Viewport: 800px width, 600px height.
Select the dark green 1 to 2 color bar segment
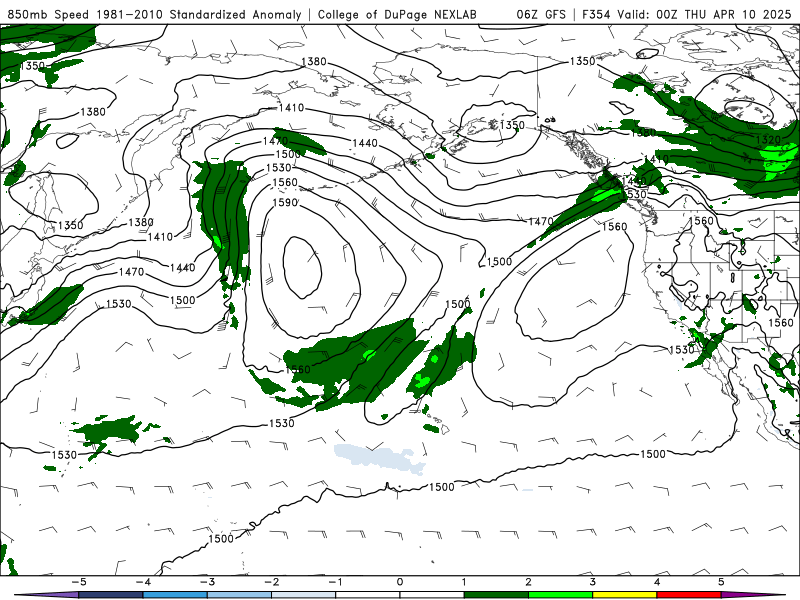pos(496,595)
